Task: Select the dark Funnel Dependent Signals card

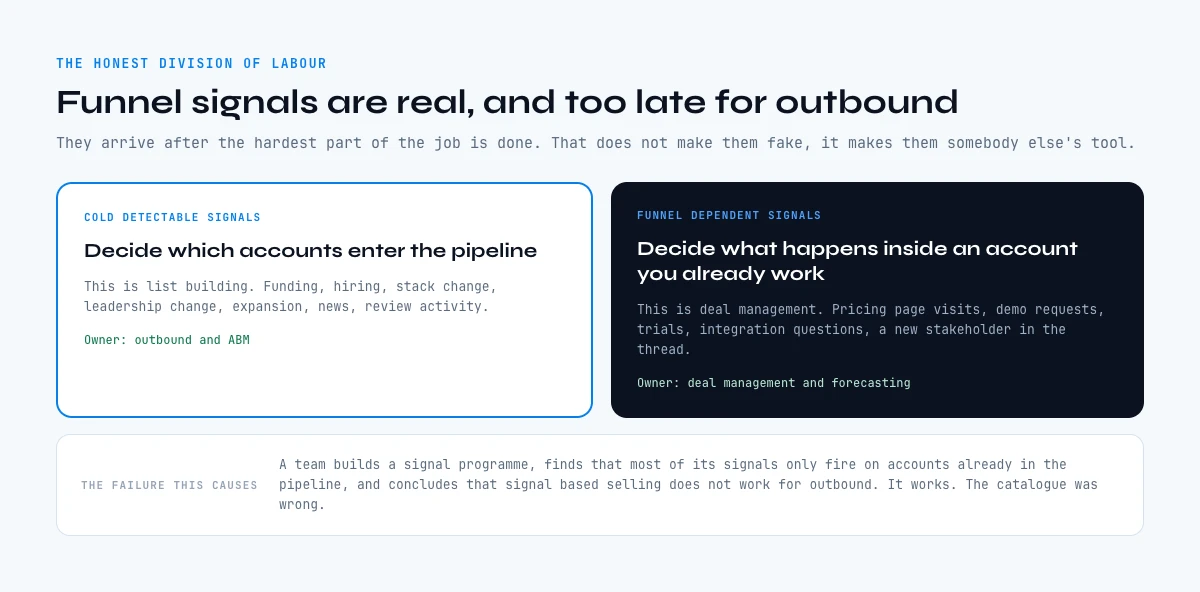Action: tap(877, 300)
